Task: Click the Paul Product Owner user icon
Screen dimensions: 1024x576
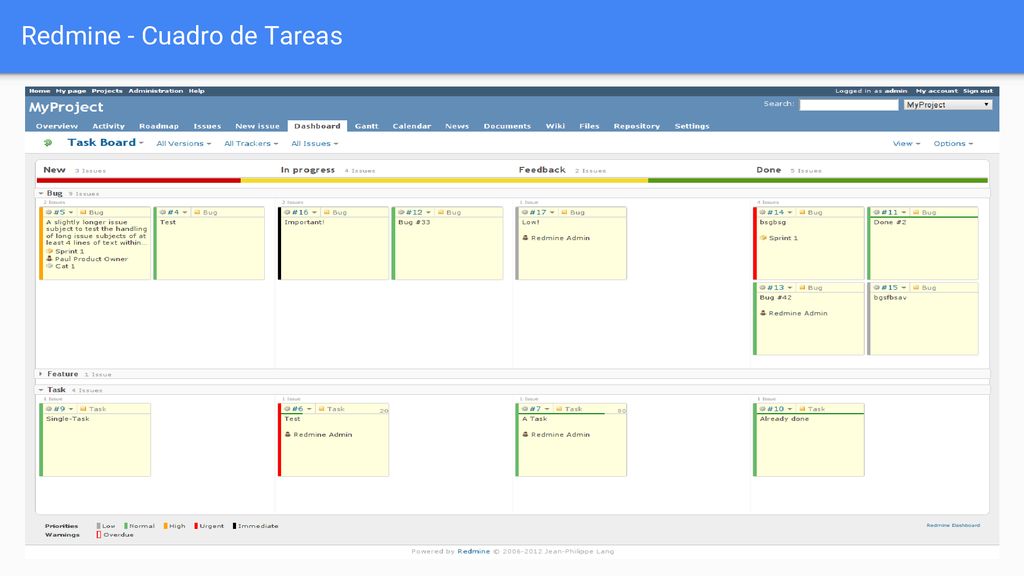Action: pos(50,259)
